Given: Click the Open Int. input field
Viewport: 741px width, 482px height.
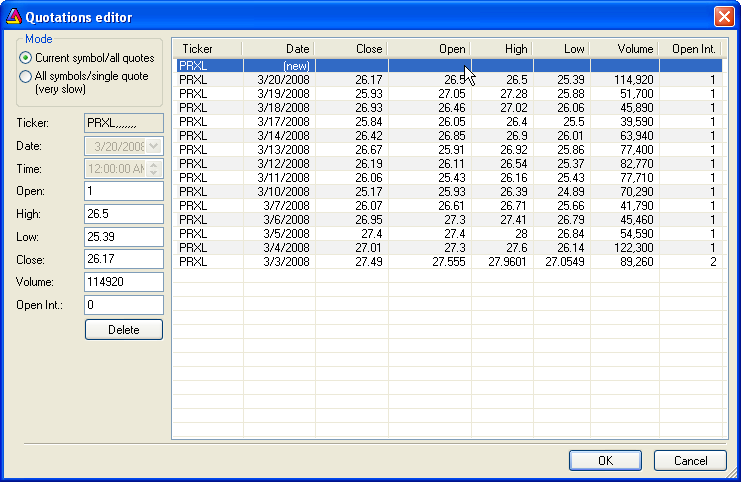Looking at the screenshot, I should pos(123,305).
